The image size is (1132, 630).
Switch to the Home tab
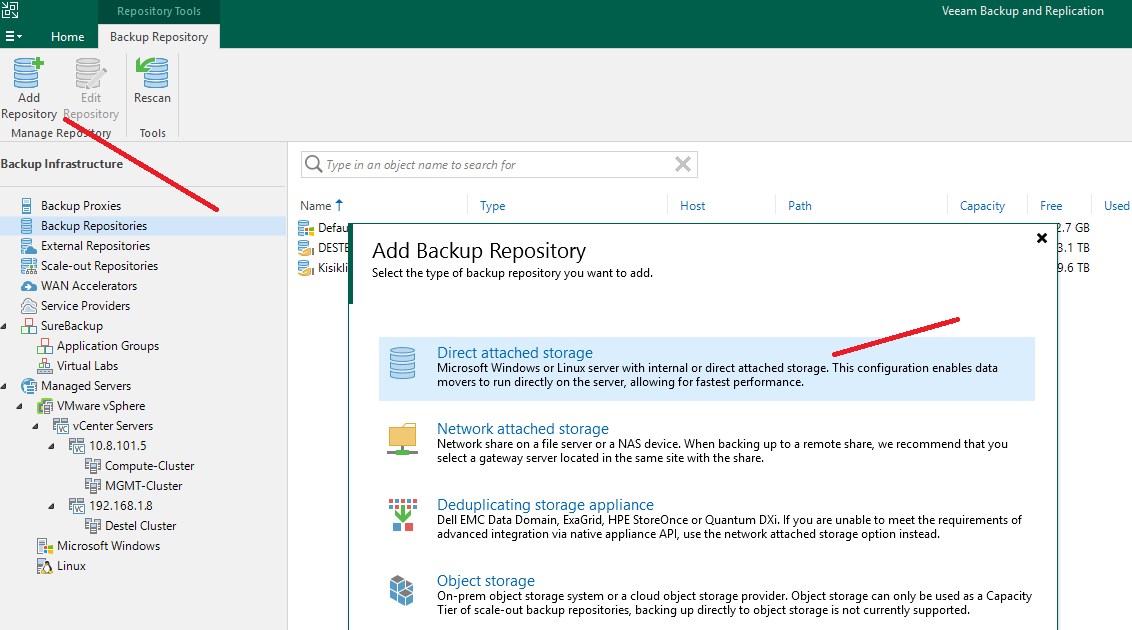click(67, 36)
